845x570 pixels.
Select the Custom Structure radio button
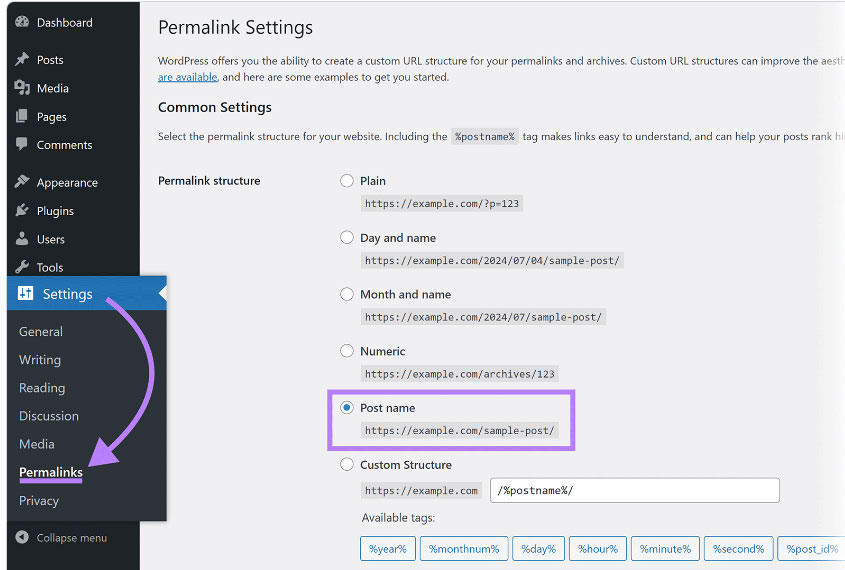tap(347, 465)
